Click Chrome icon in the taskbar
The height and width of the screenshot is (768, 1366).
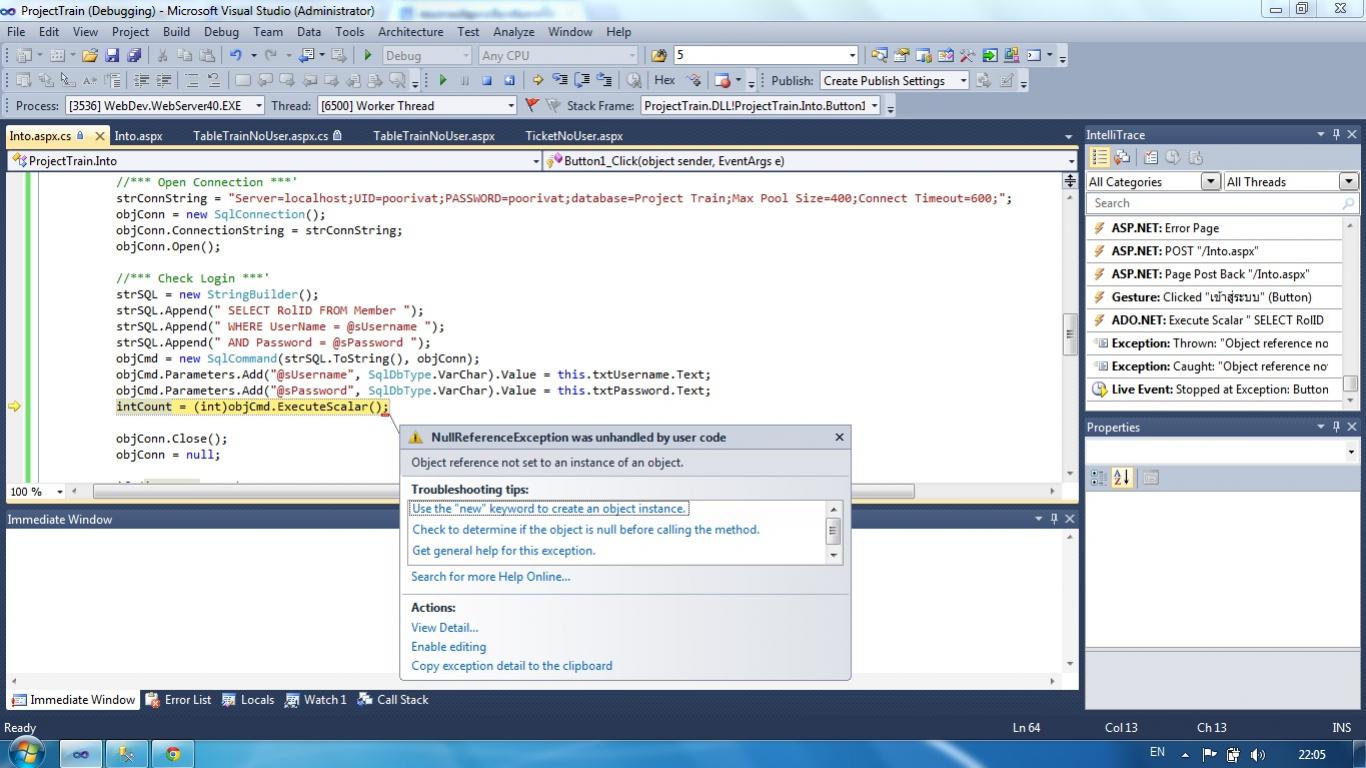click(173, 754)
